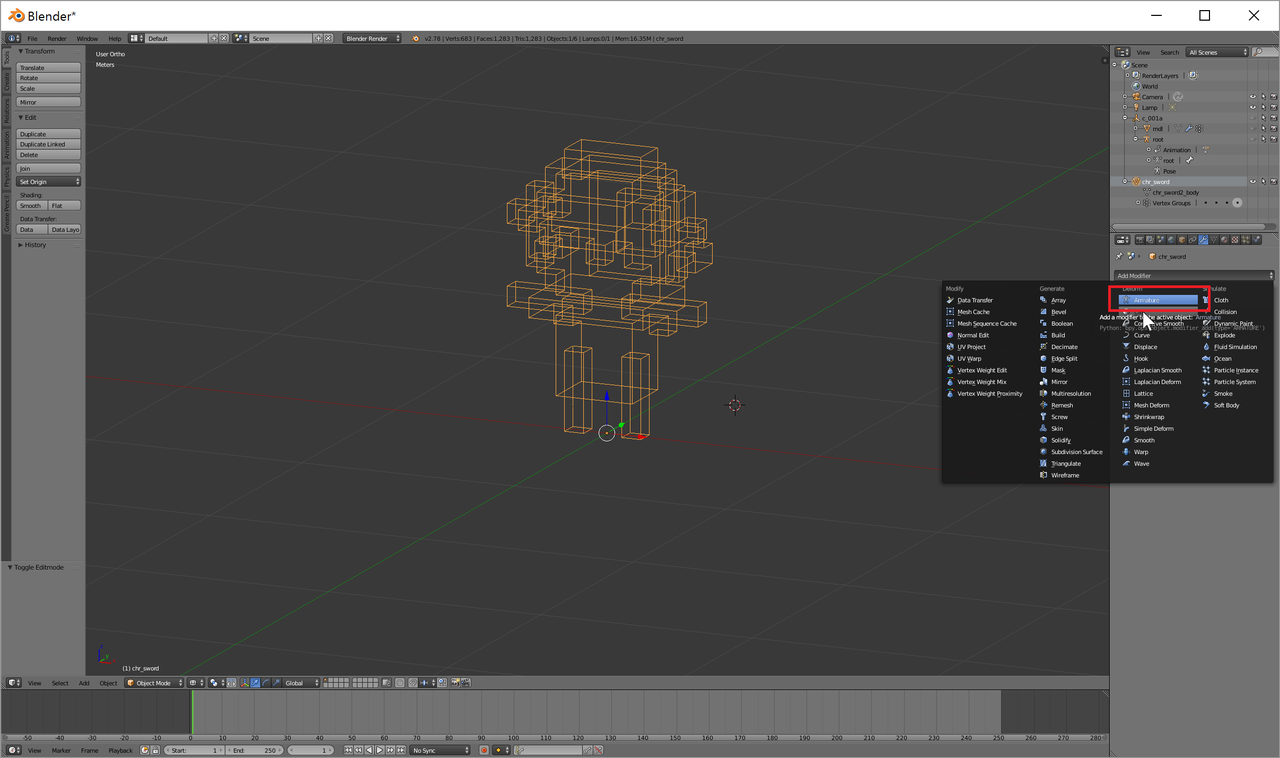Collapse the c_001a tree node
The width and height of the screenshot is (1280, 758).
[x=1125, y=118]
